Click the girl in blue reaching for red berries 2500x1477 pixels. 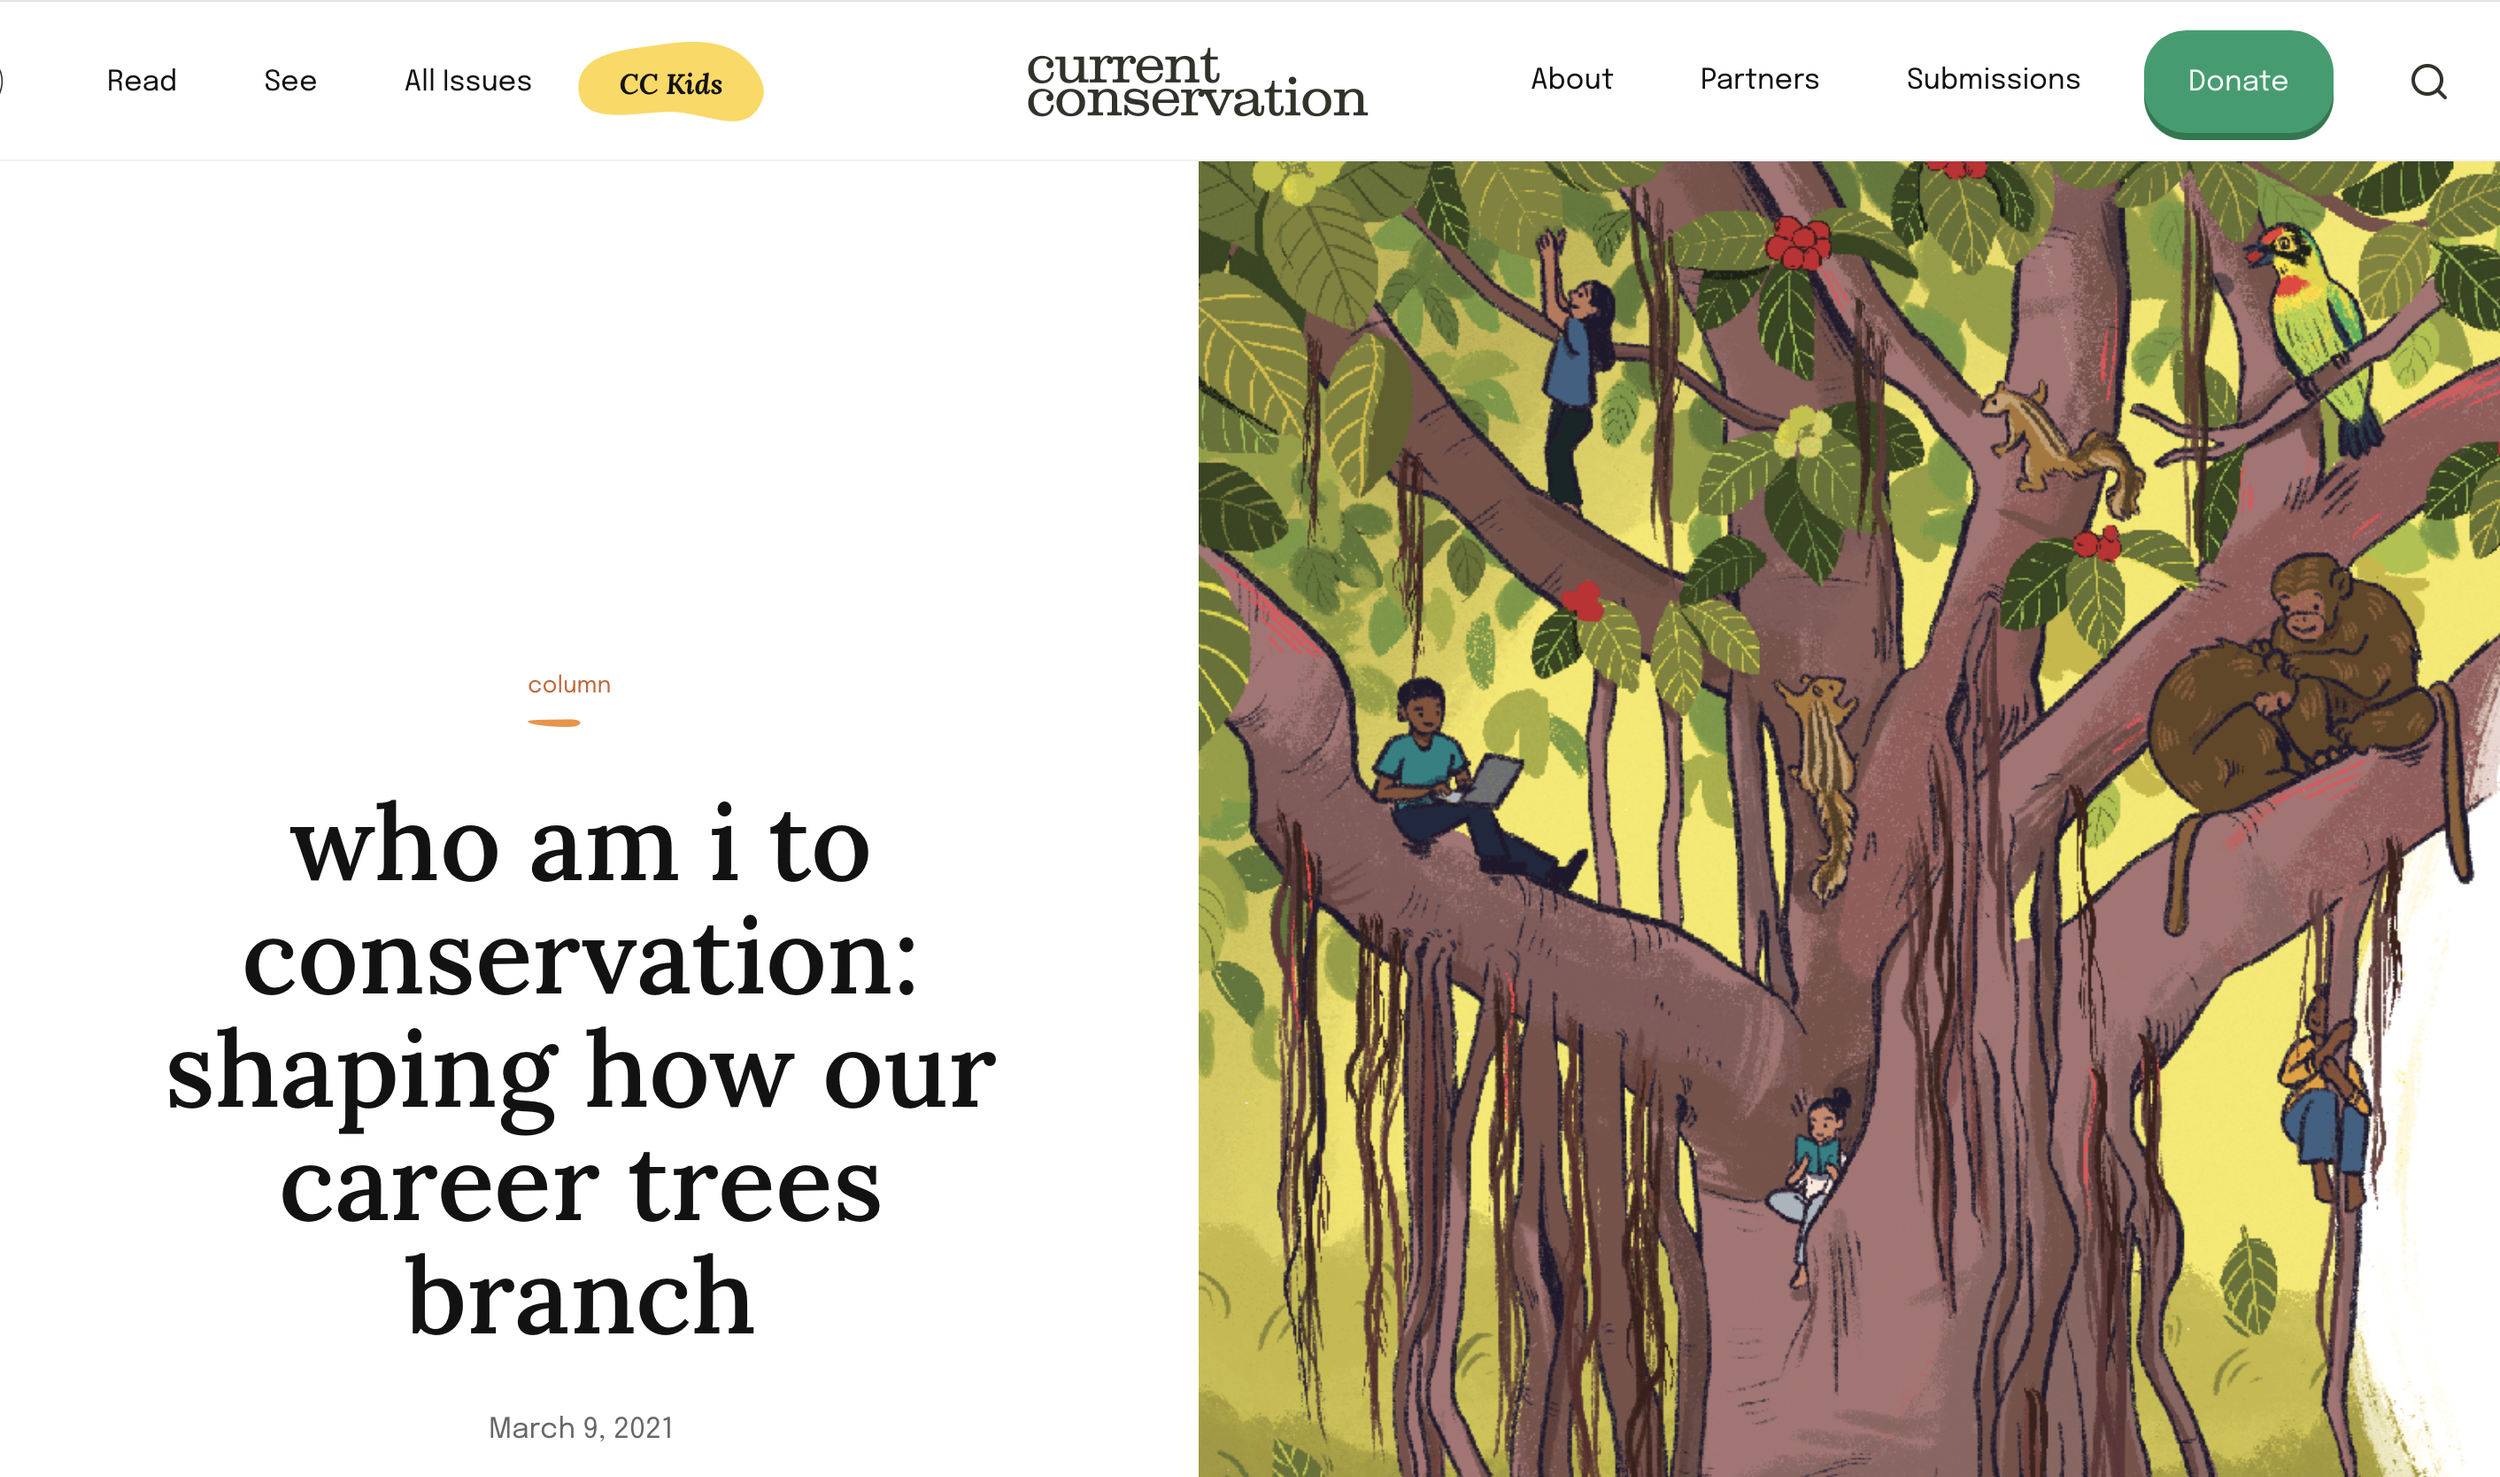[1577, 372]
